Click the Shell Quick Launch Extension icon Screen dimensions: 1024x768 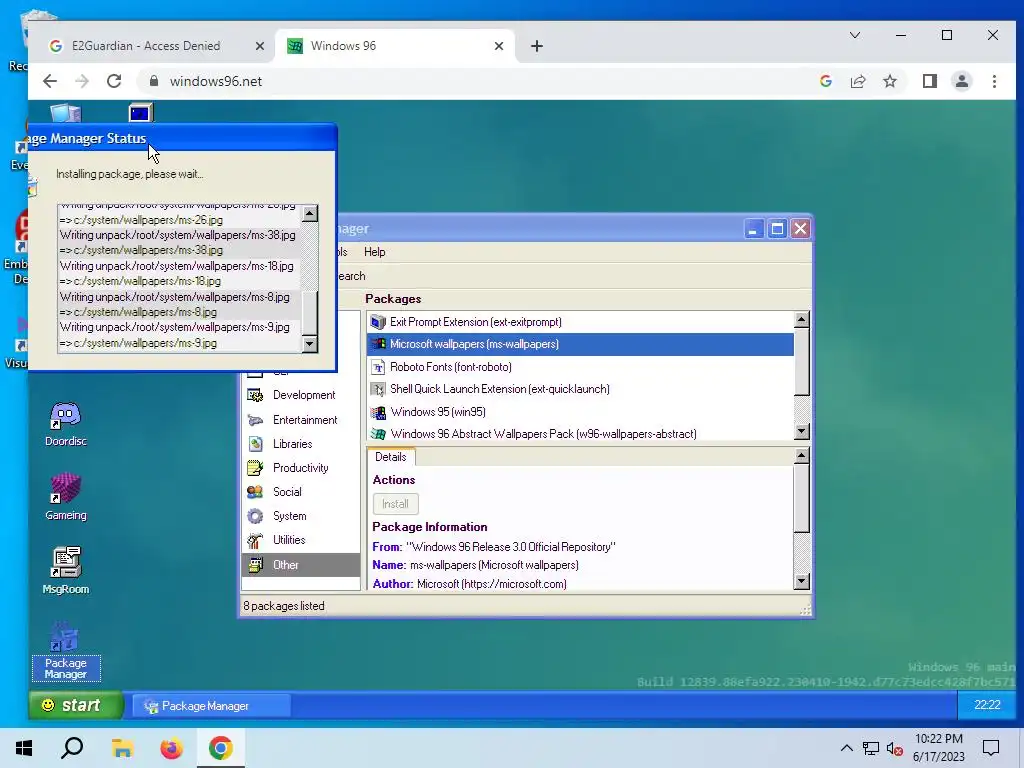point(377,389)
